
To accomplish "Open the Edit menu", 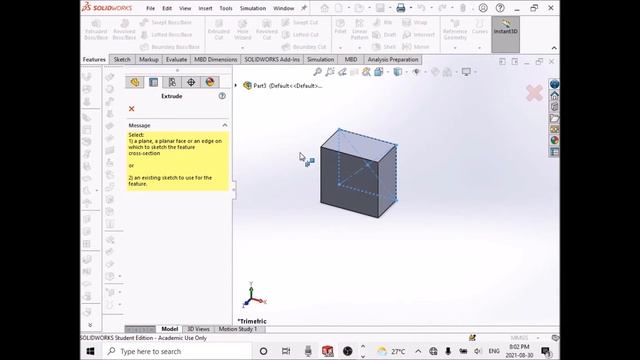I will pos(167,8).
